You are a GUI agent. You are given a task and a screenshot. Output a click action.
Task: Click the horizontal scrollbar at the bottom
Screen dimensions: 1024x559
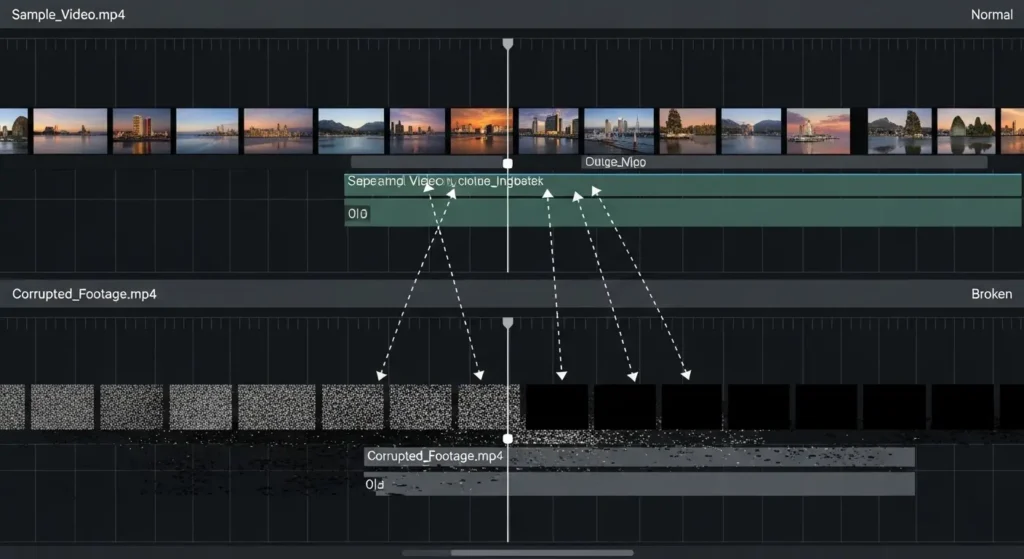517,552
